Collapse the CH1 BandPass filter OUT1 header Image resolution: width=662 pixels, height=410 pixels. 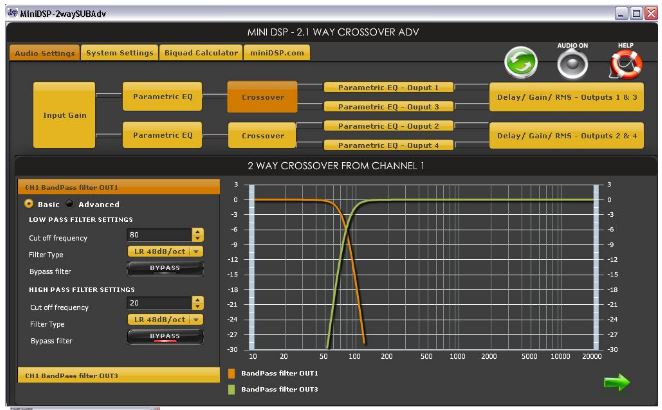(x=119, y=187)
